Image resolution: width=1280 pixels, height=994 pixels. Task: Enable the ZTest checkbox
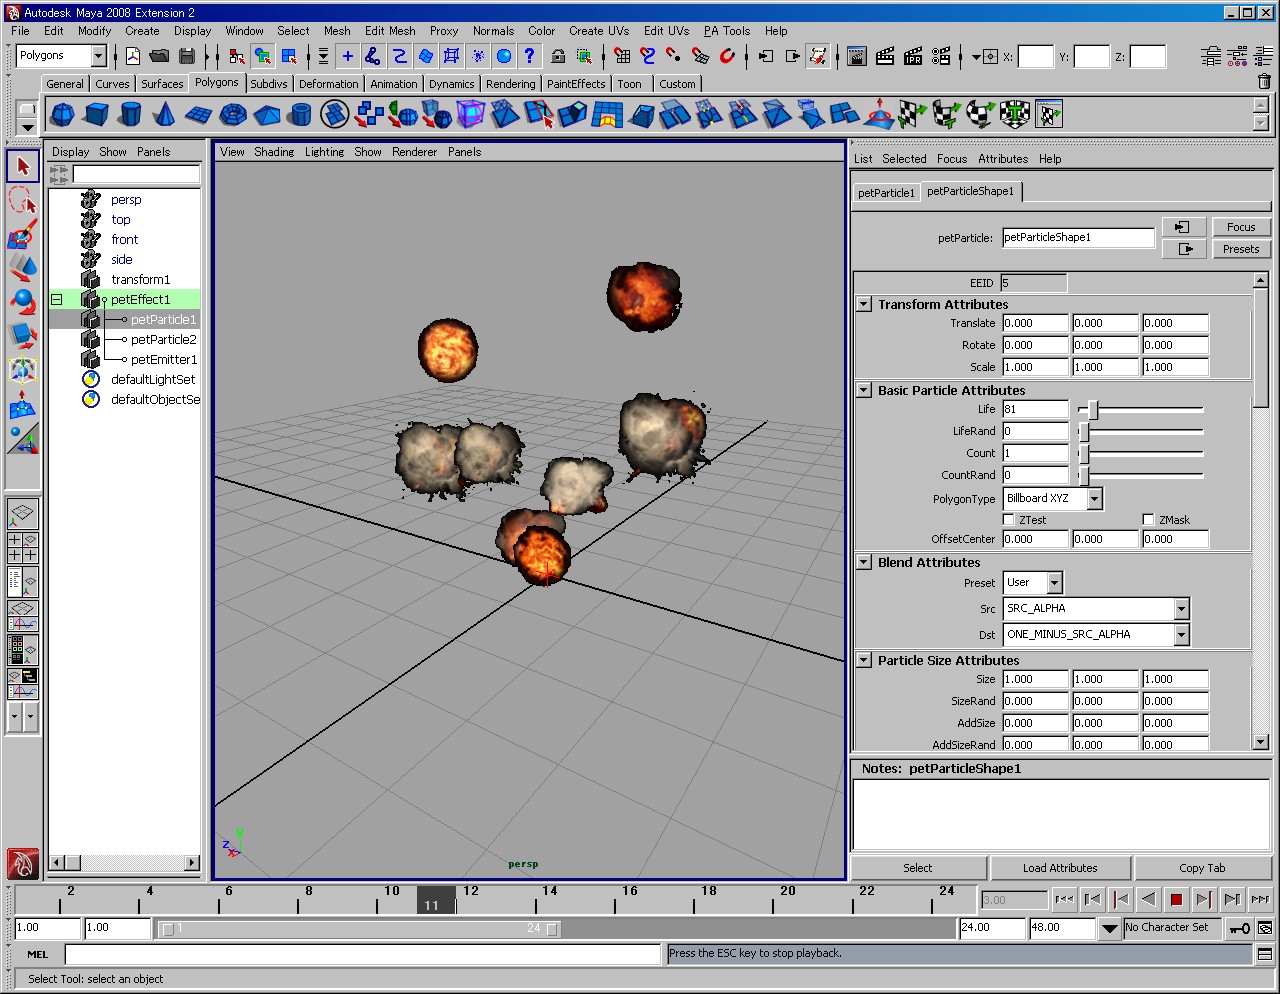[1008, 519]
